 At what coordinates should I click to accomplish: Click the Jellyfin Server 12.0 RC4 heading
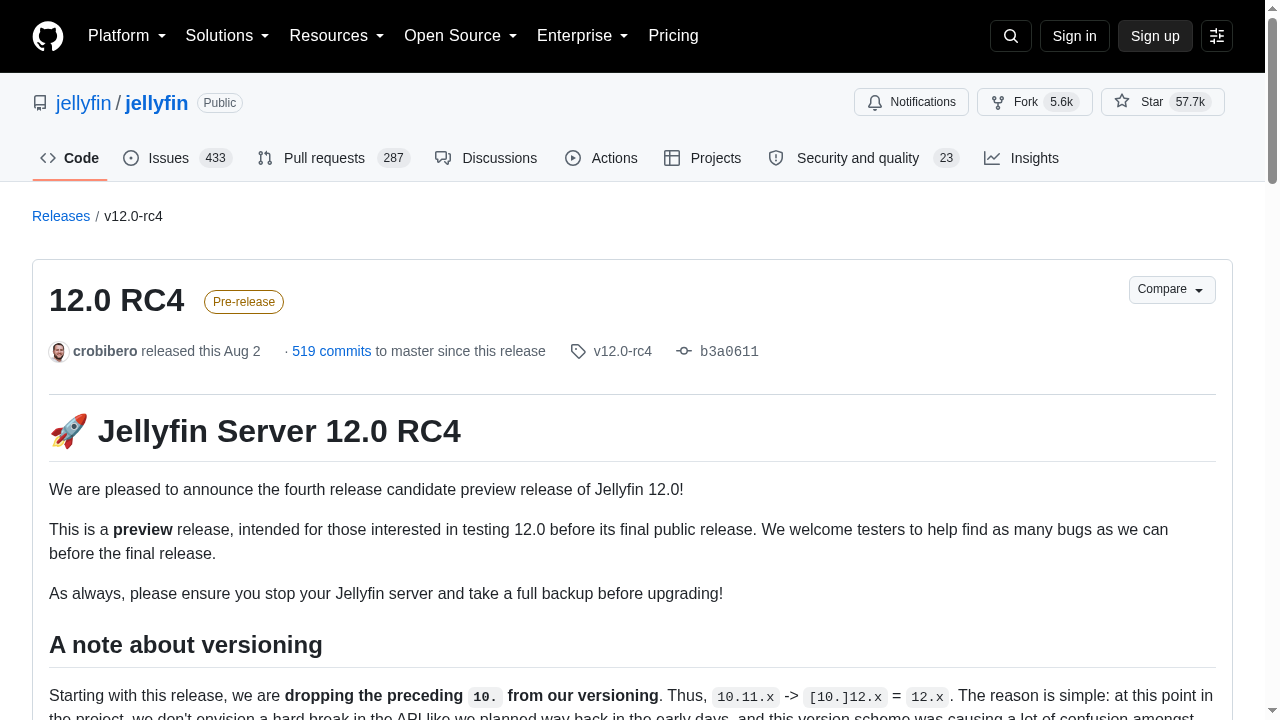(x=255, y=431)
